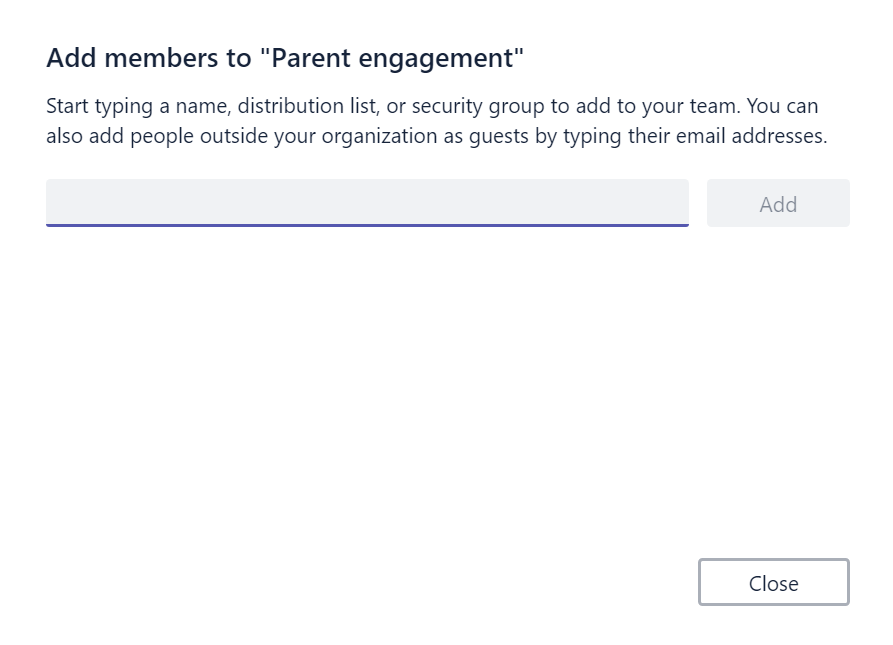The height and width of the screenshot is (645, 893).
Task: Click the member name input field
Action: [x=367, y=203]
